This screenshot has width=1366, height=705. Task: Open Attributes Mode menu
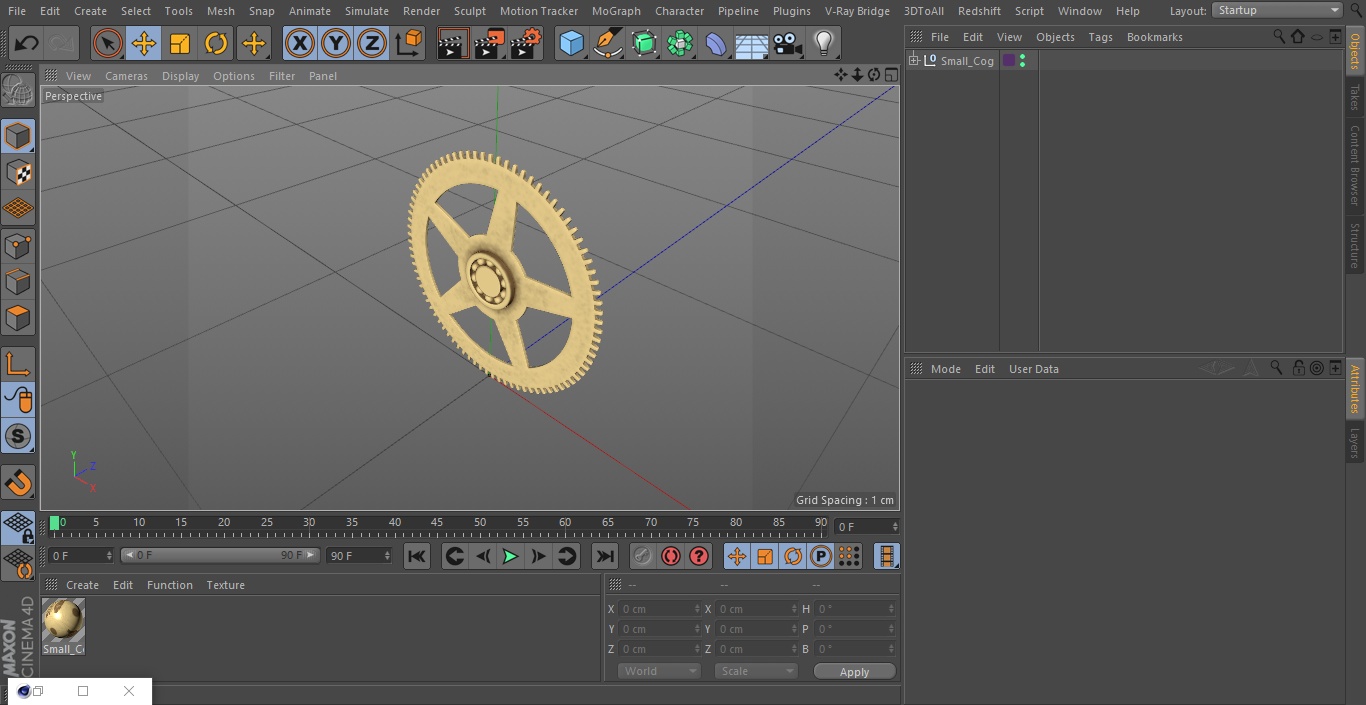(945, 369)
